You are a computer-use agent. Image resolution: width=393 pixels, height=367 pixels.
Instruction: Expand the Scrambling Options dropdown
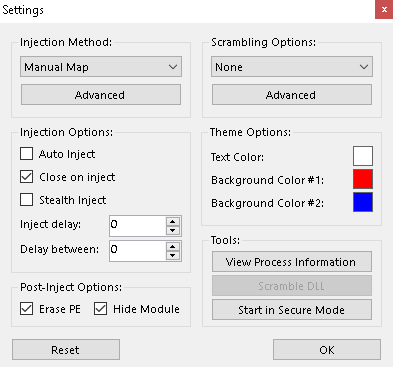point(292,67)
